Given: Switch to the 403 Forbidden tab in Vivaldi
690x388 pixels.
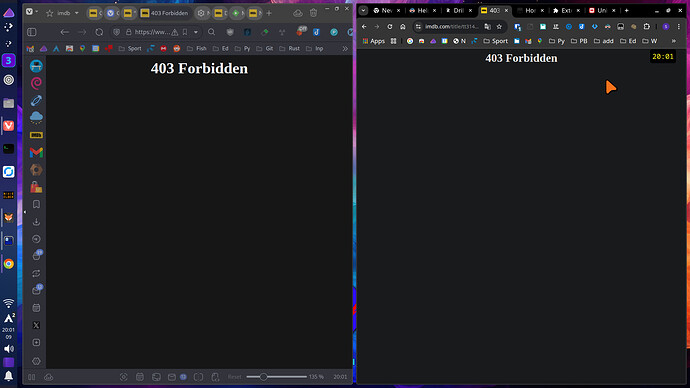Looking at the screenshot, I should [x=164, y=13].
